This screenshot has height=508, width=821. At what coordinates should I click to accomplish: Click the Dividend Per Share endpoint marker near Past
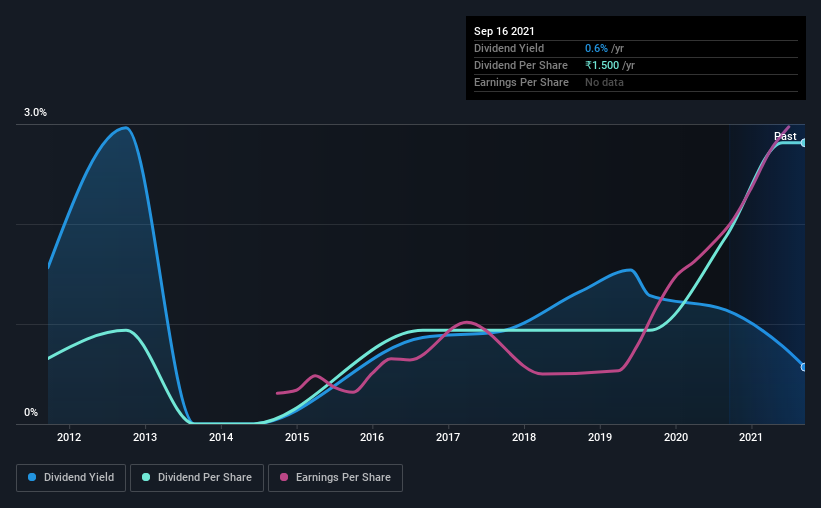[803, 142]
